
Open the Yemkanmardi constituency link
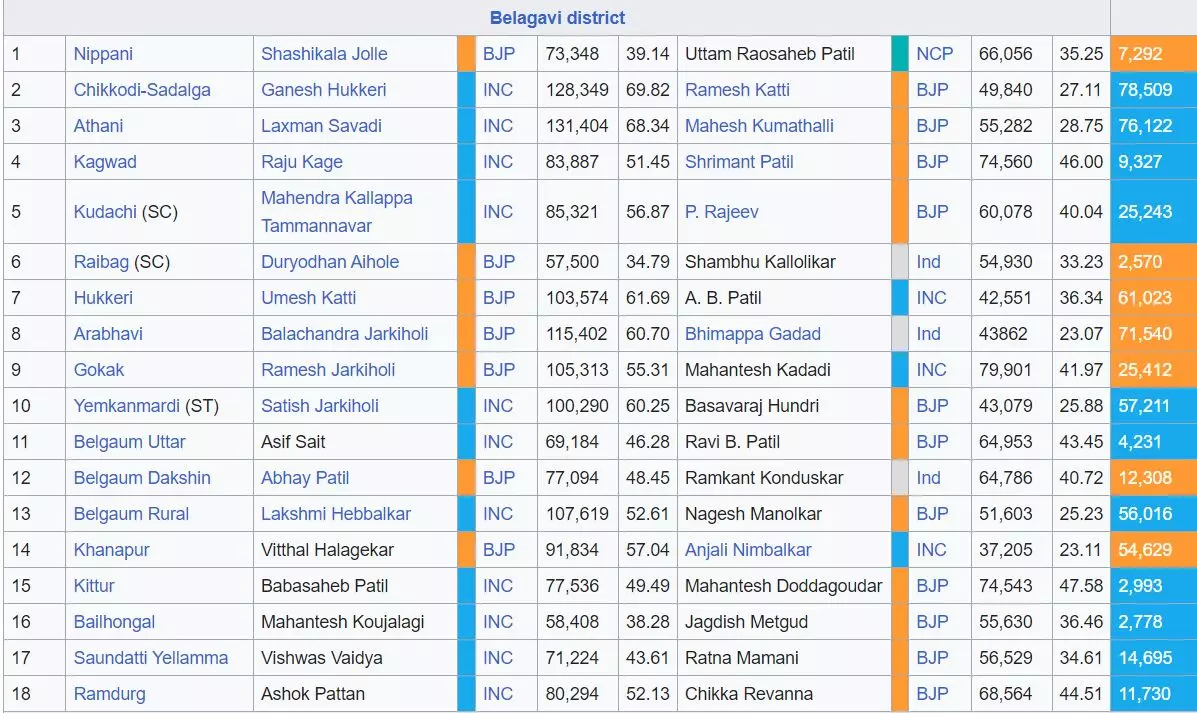127,405
